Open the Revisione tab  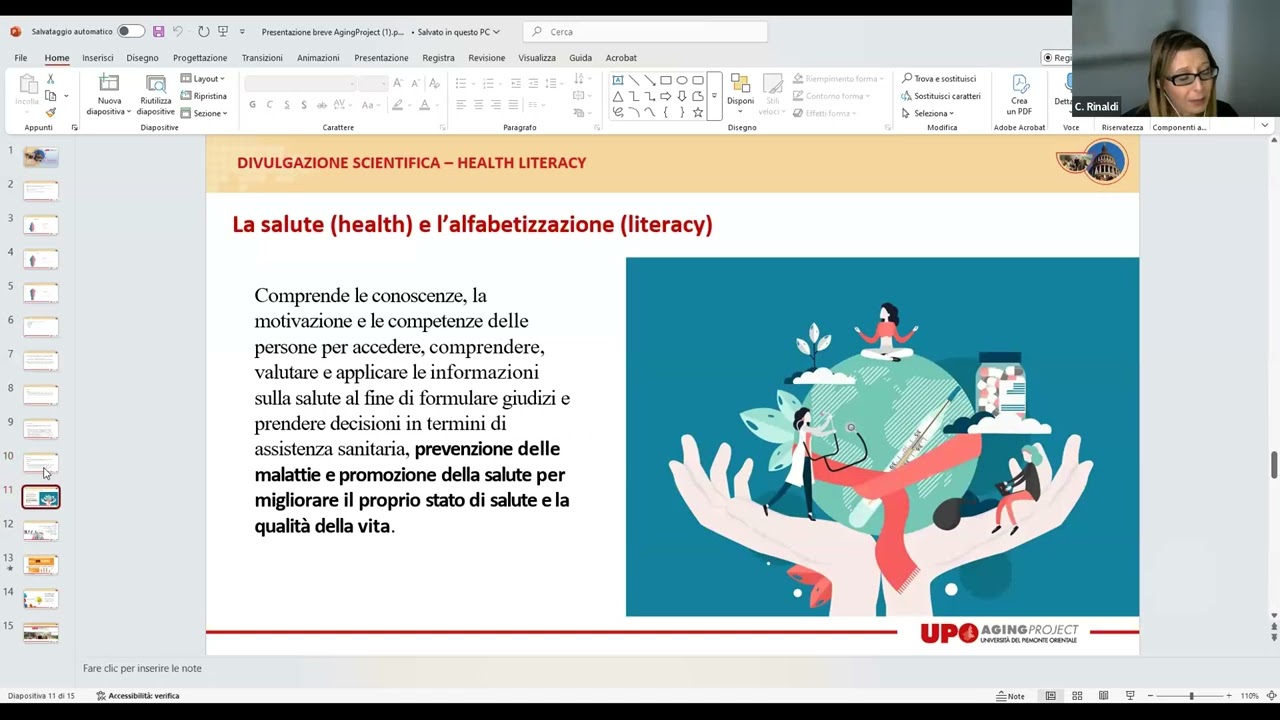point(487,58)
